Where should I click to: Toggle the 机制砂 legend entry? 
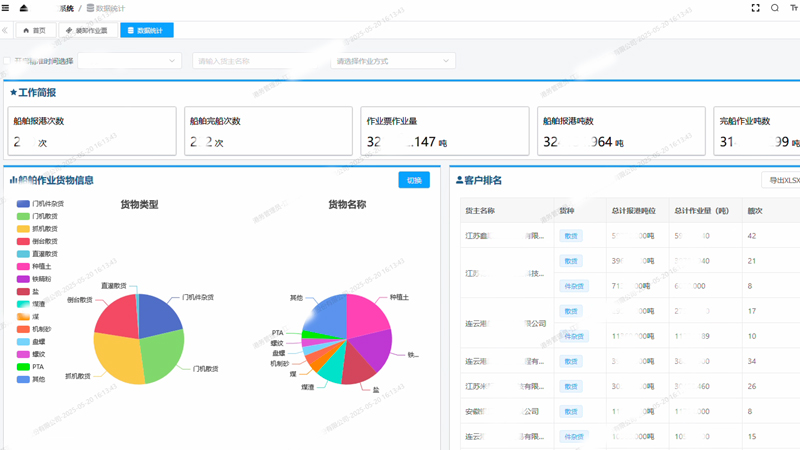(x=34, y=329)
